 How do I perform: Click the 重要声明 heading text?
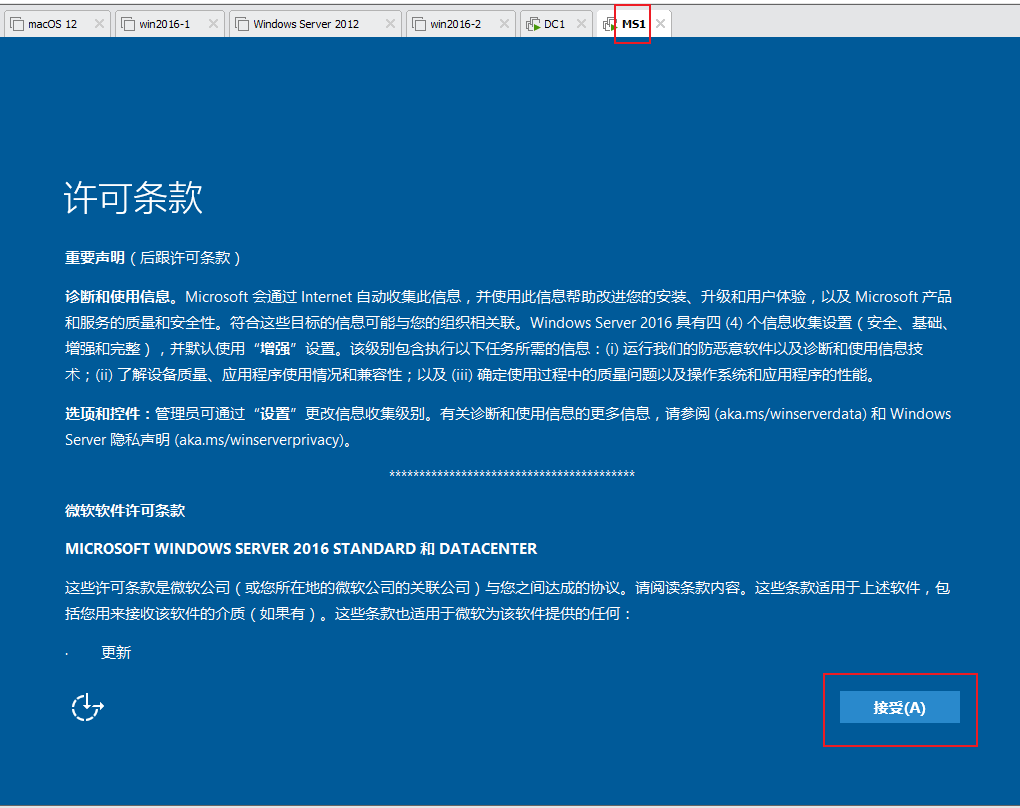95,258
